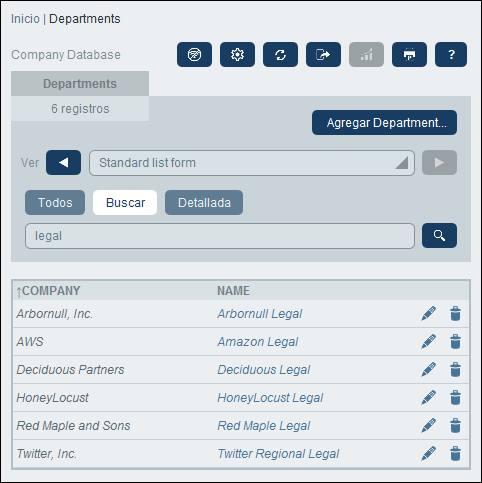Screen dimensions: 482x483
Task: Go to Inicio in the breadcrumb
Action: coord(25,19)
